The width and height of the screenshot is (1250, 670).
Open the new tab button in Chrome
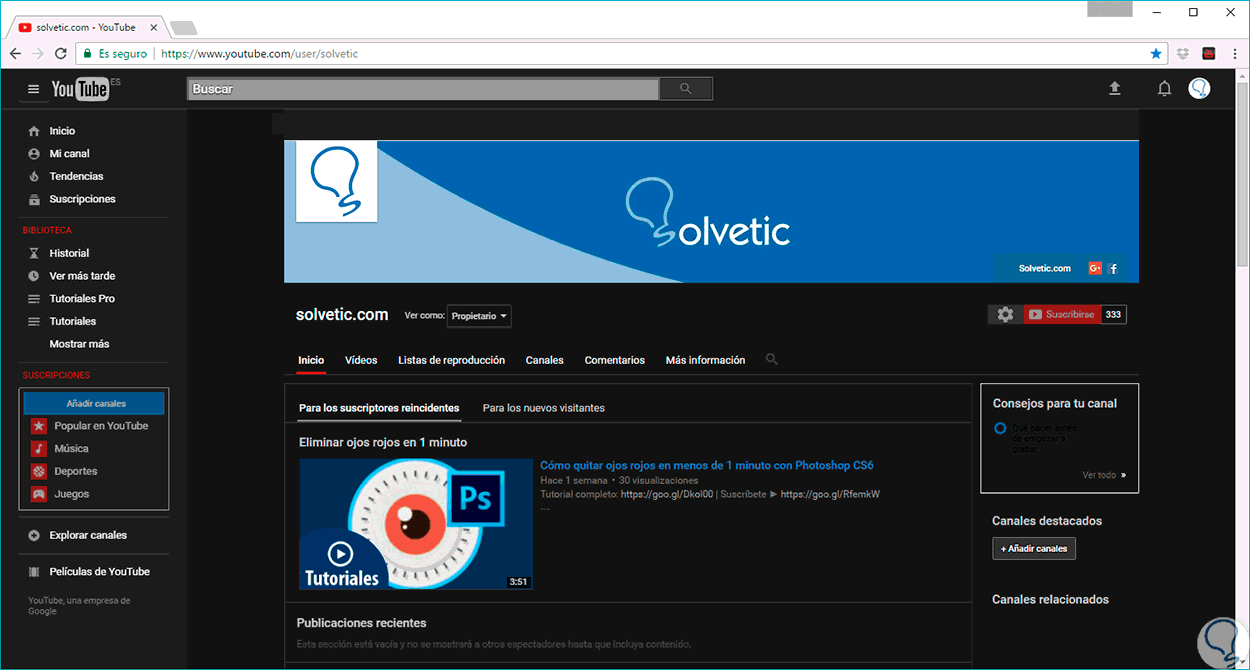click(x=183, y=27)
